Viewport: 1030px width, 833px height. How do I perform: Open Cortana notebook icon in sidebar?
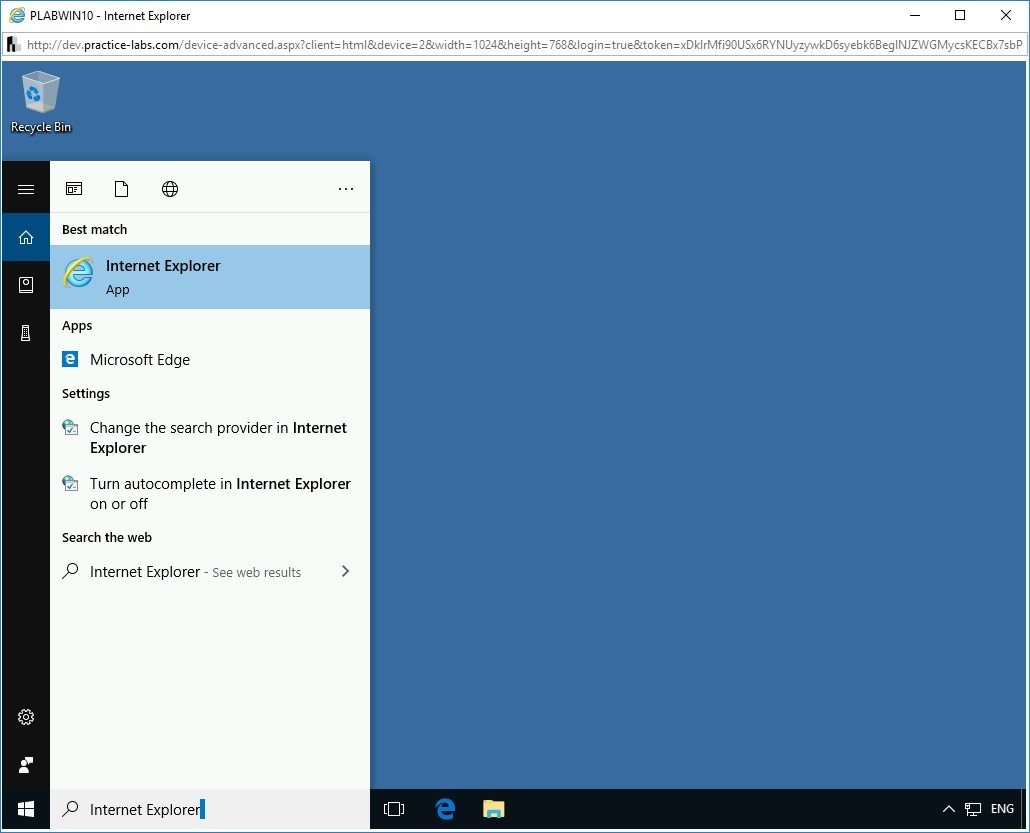pyautogui.click(x=25, y=284)
